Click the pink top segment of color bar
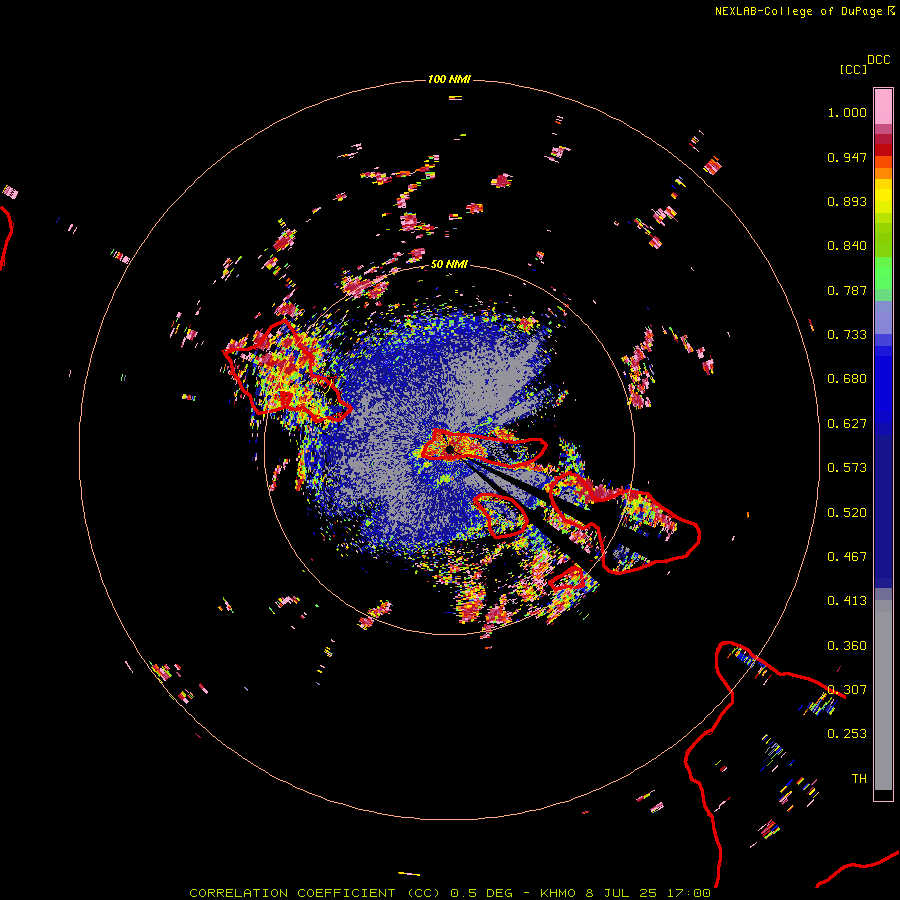 883,106
